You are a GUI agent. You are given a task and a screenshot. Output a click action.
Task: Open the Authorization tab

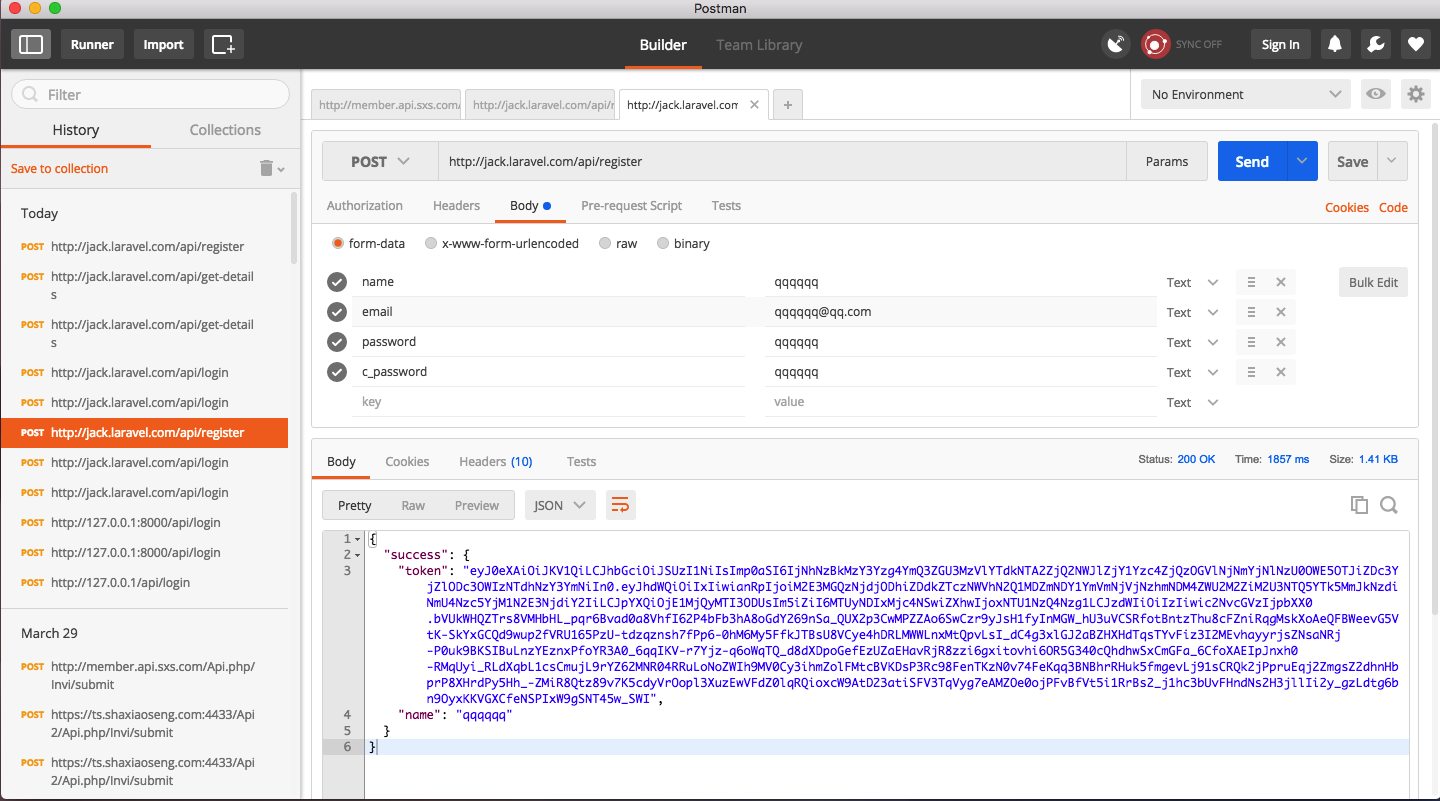[365, 205]
